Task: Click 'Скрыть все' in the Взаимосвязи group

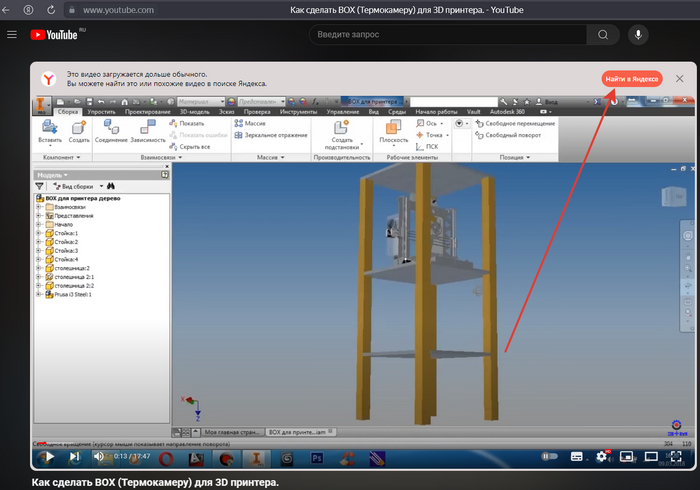Action: pyautogui.click(x=190, y=146)
